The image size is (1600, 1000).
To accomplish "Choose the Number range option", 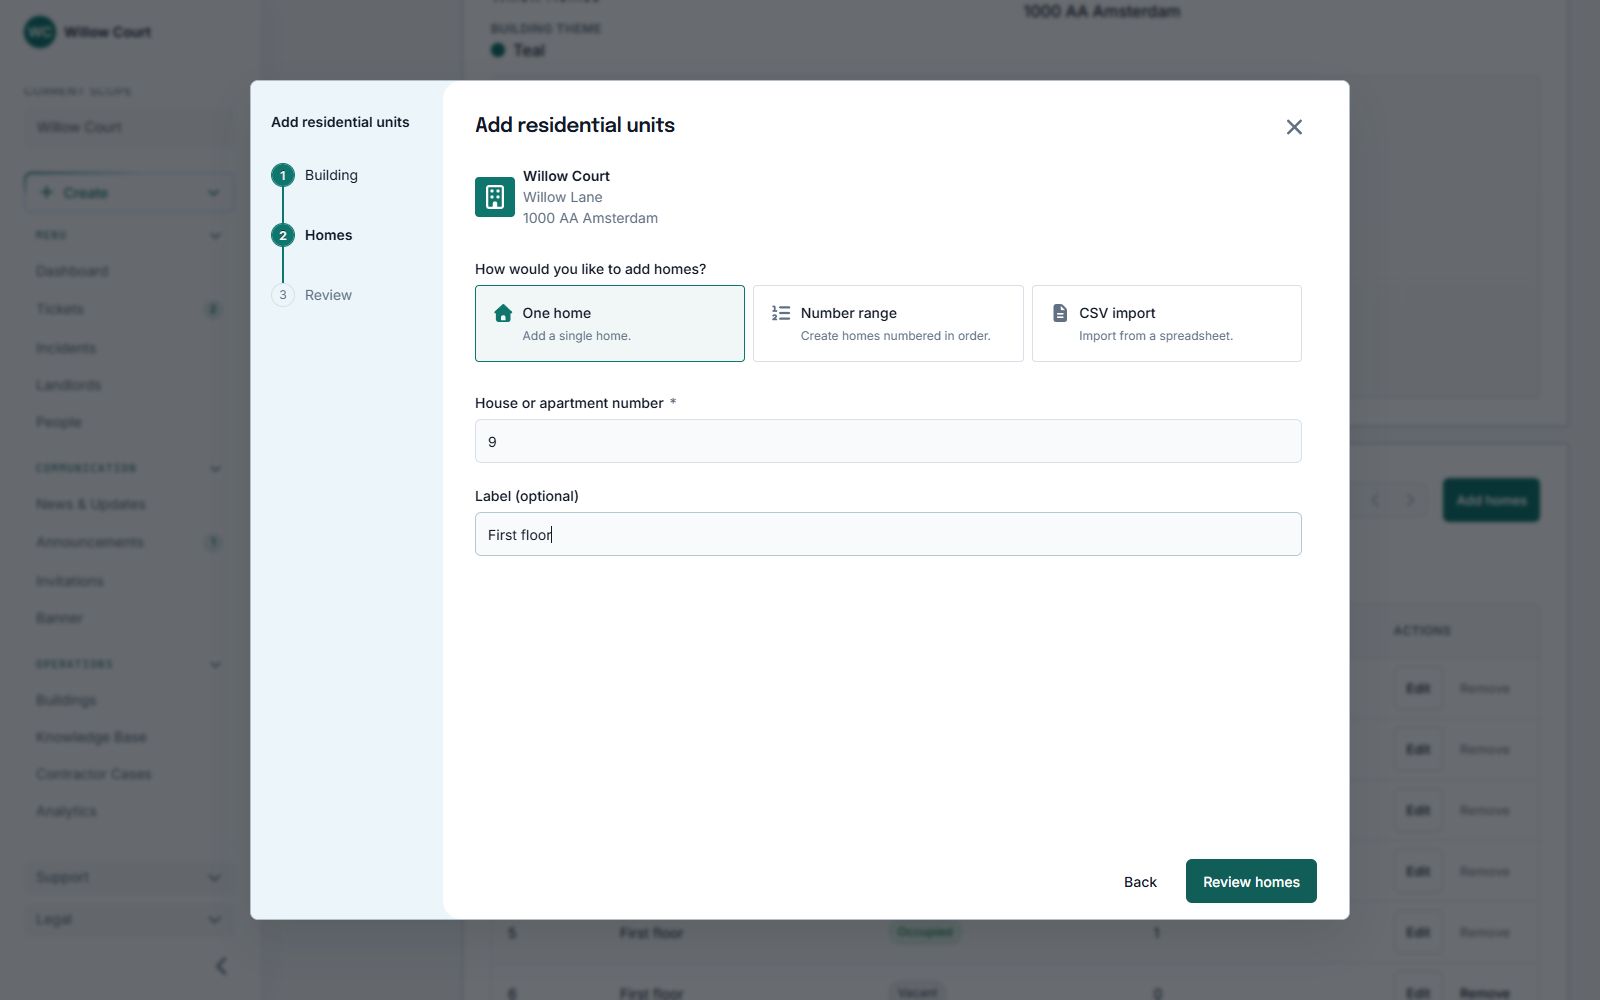I will [x=888, y=323].
